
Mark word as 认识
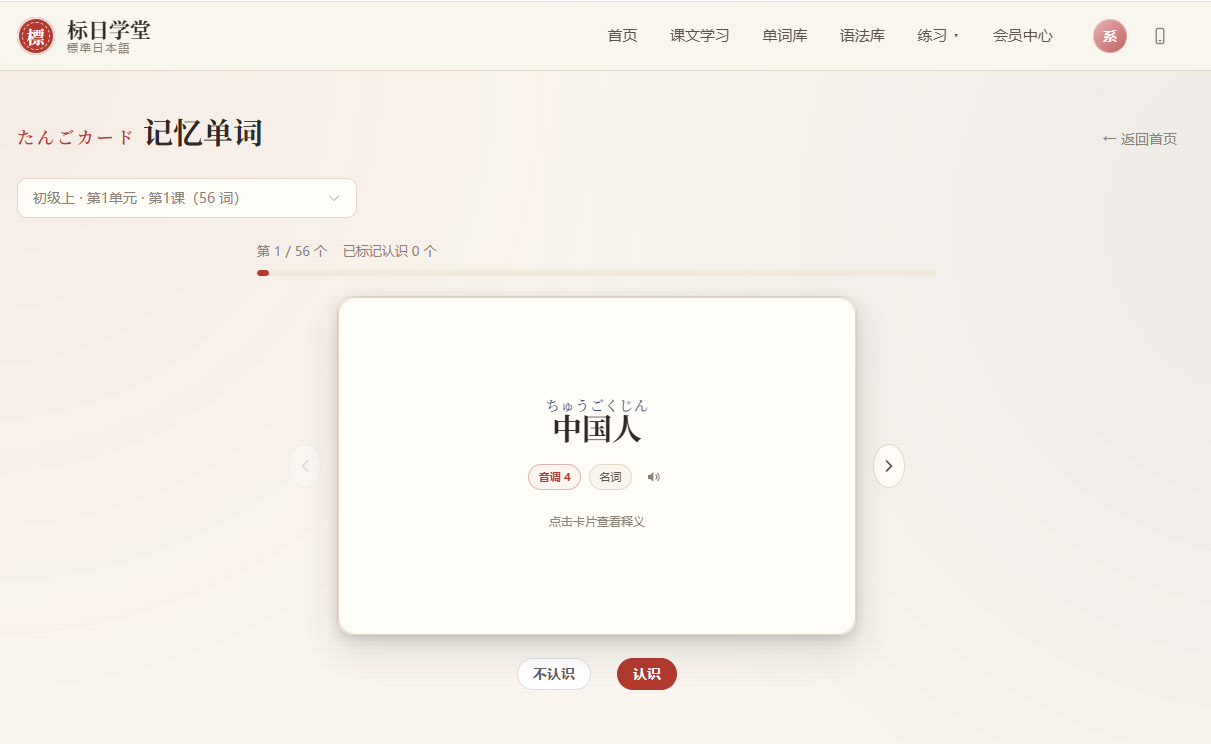pyautogui.click(x=647, y=674)
